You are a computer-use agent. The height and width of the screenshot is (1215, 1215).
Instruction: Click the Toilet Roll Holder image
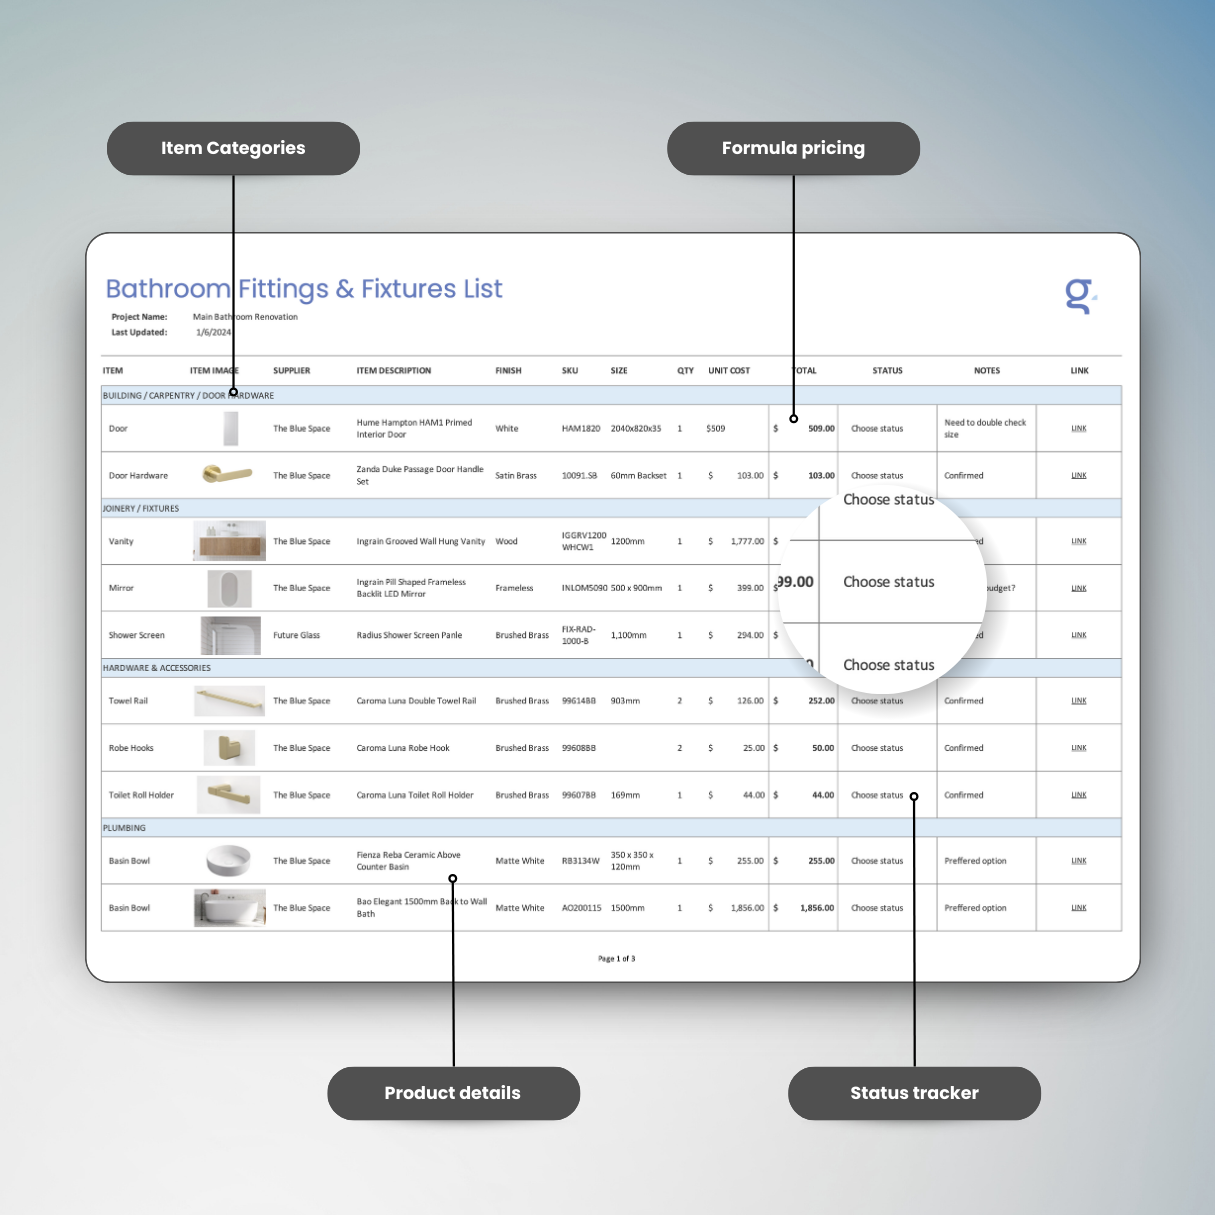point(228,794)
